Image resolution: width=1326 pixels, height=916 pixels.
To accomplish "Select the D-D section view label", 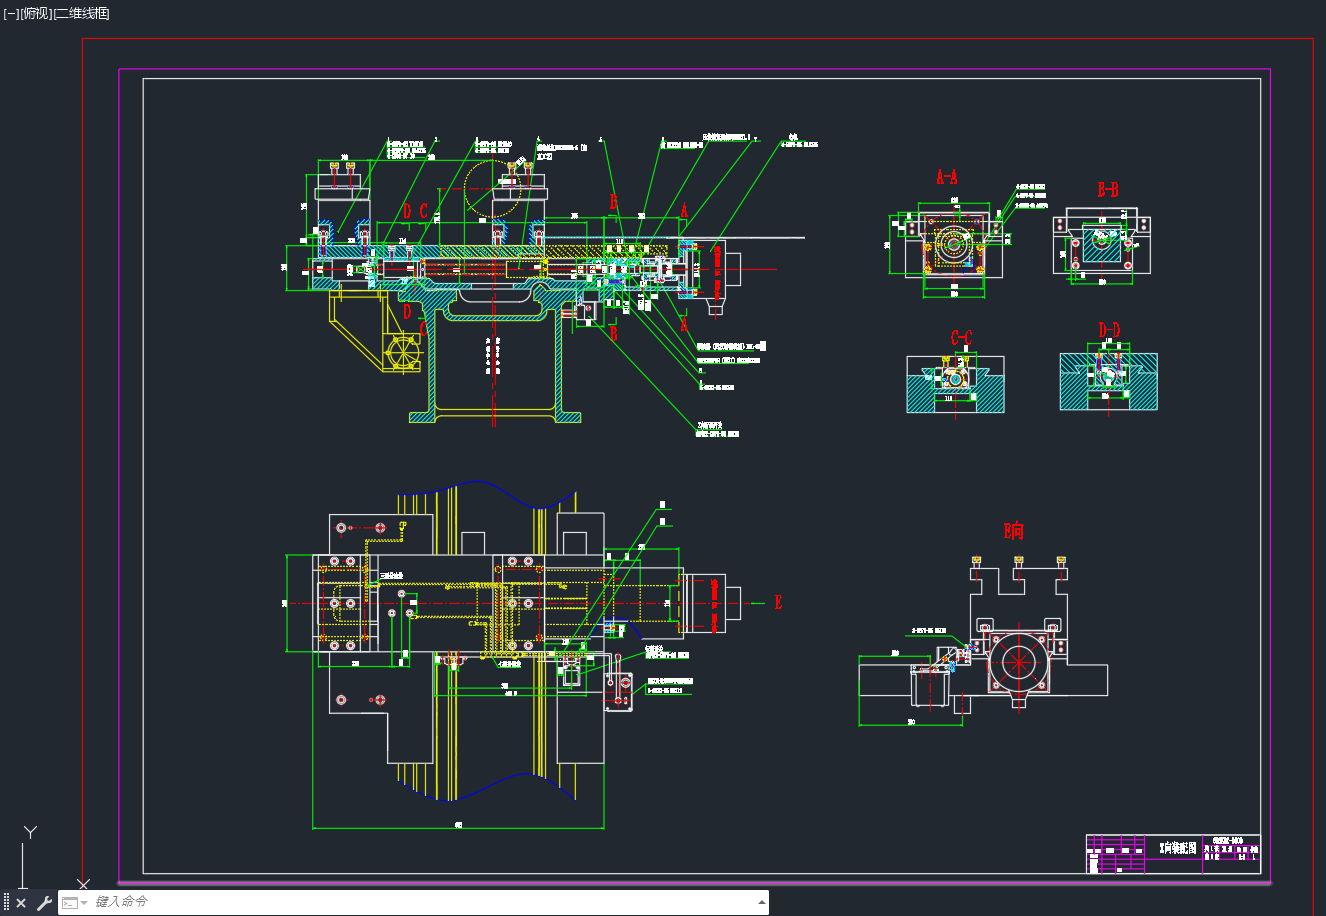I will click(x=1109, y=330).
